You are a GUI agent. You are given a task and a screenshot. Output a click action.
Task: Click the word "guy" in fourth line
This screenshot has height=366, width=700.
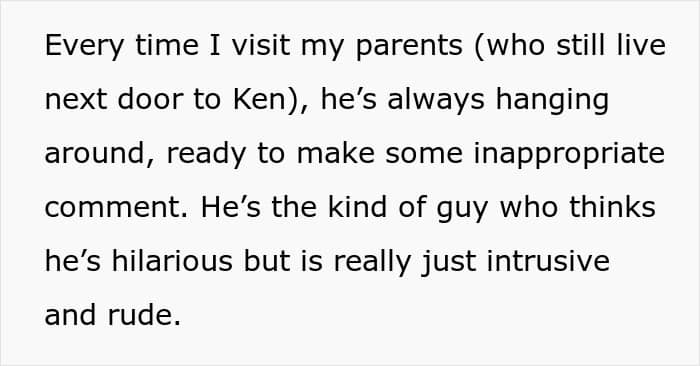tap(462, 209)
